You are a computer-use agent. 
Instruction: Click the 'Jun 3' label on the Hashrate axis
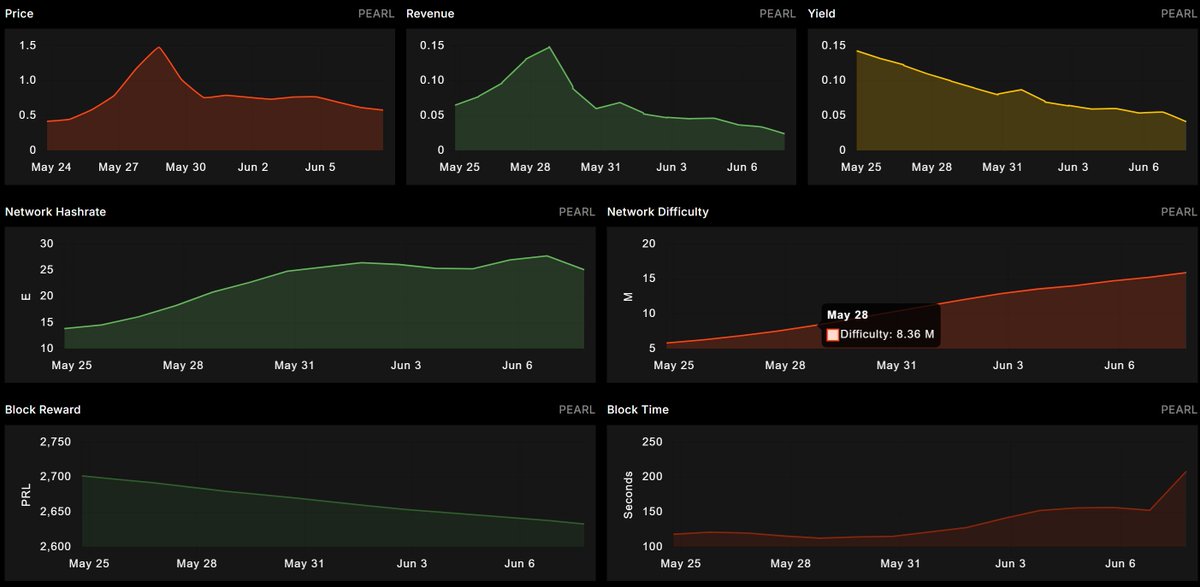click(x=404, y=365)
